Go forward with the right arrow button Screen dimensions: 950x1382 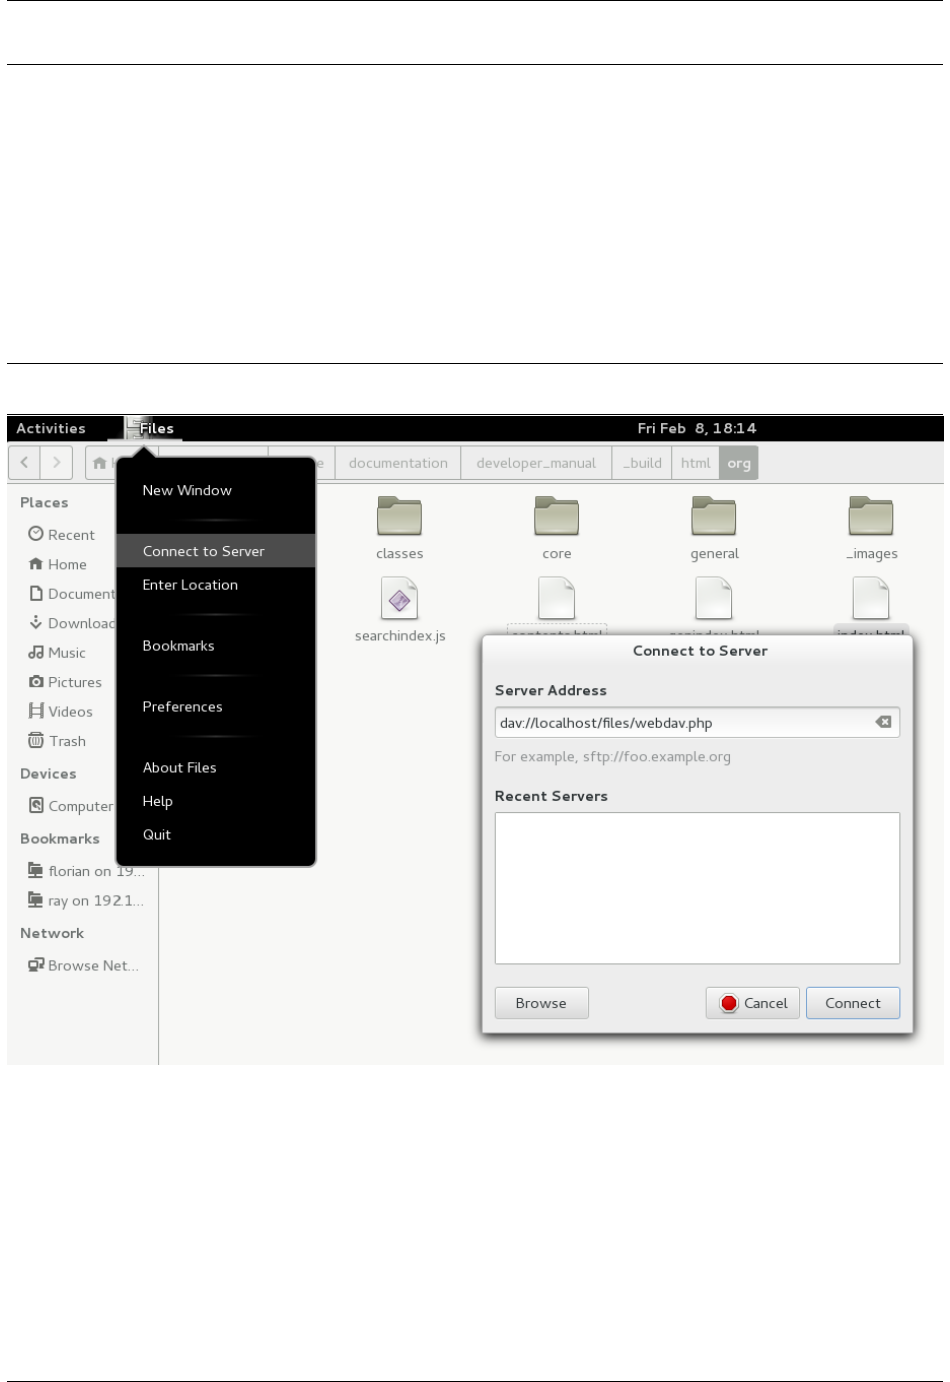tap(57, 463)
